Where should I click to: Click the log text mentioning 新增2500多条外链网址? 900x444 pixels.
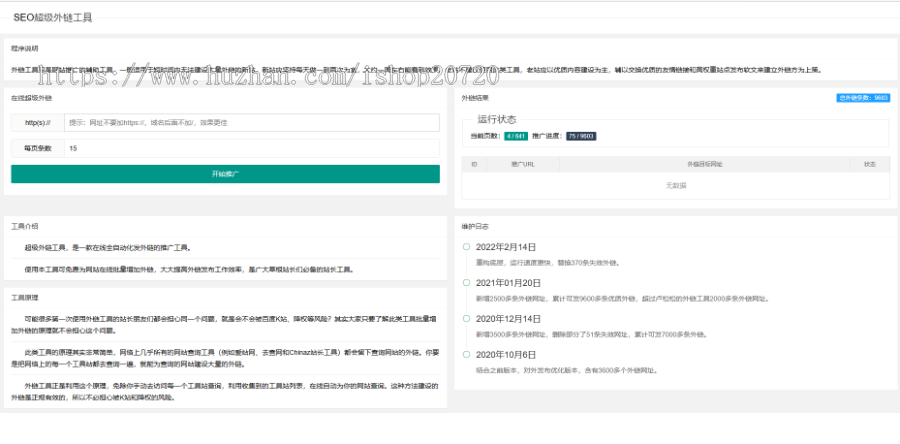click(622, 298)
